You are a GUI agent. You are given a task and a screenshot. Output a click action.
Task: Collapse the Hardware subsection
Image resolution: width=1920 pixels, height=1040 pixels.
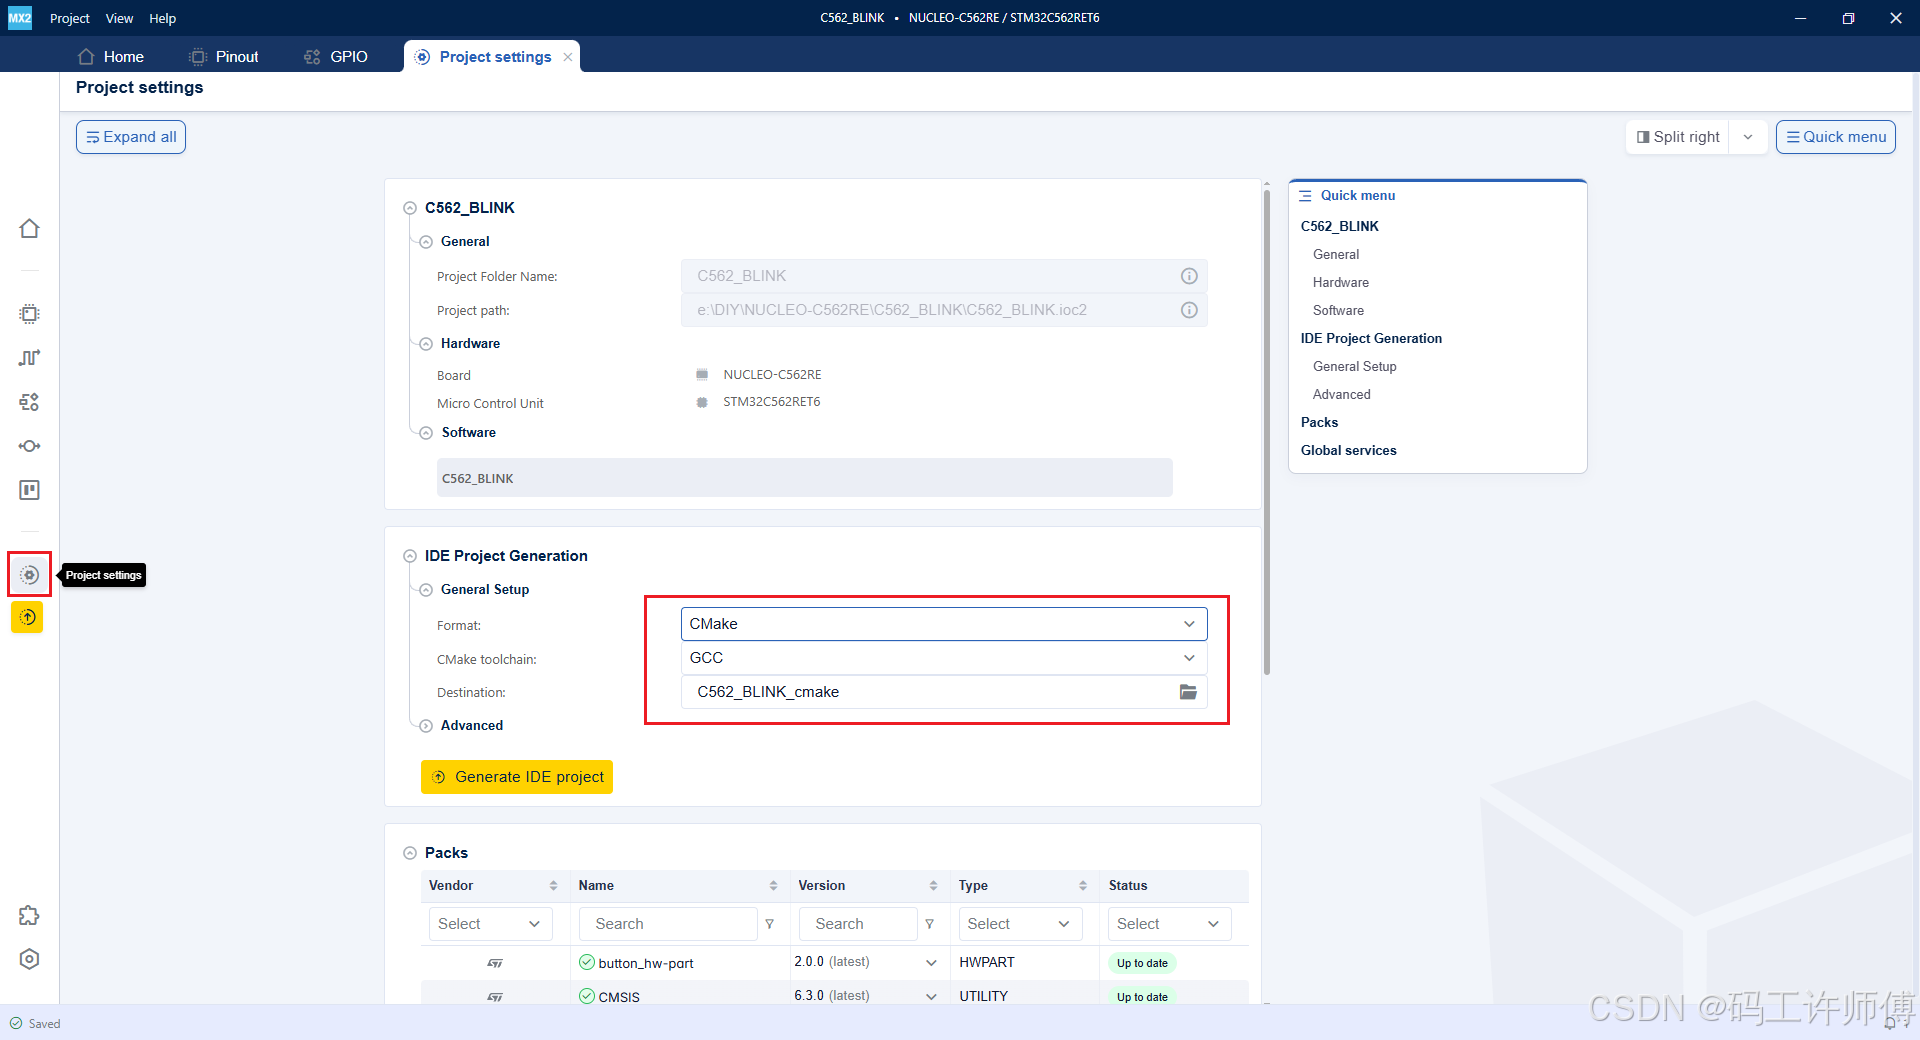tap(426, 344)
